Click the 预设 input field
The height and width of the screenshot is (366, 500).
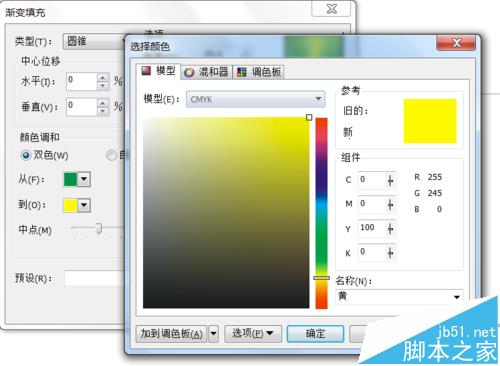pyautogui.click(x=94, y=278)
